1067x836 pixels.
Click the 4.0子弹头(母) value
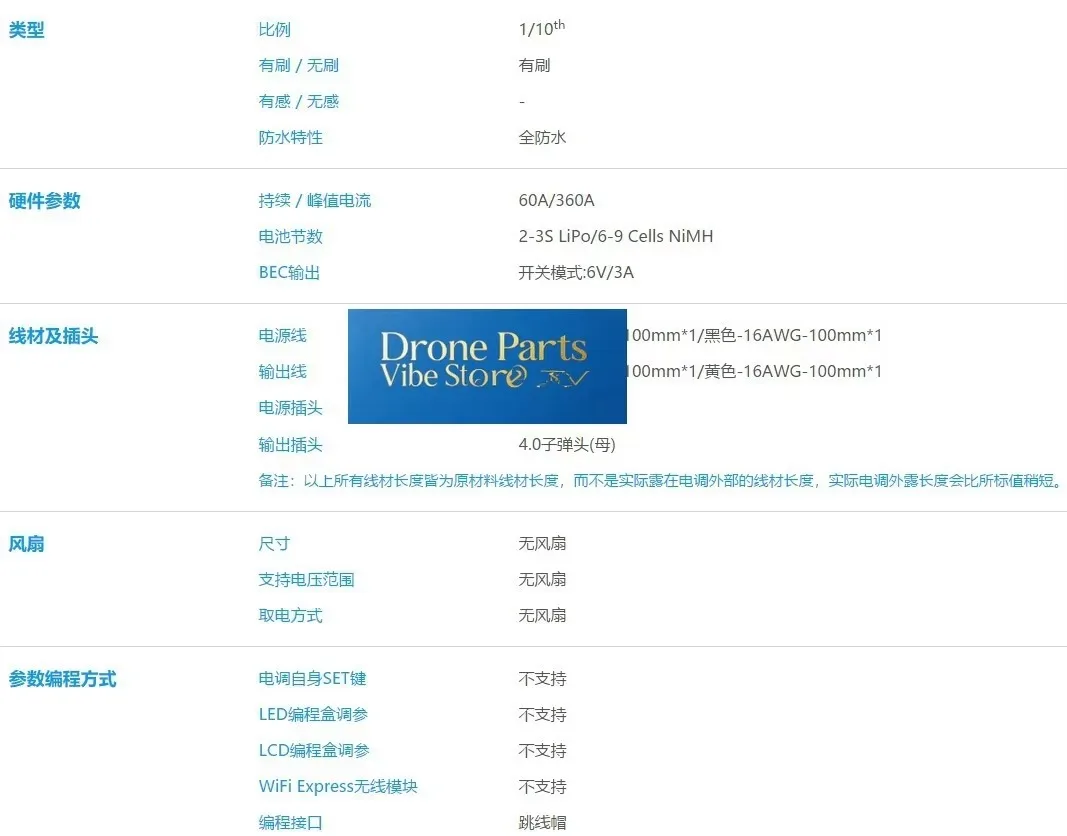tap(567, 444)
